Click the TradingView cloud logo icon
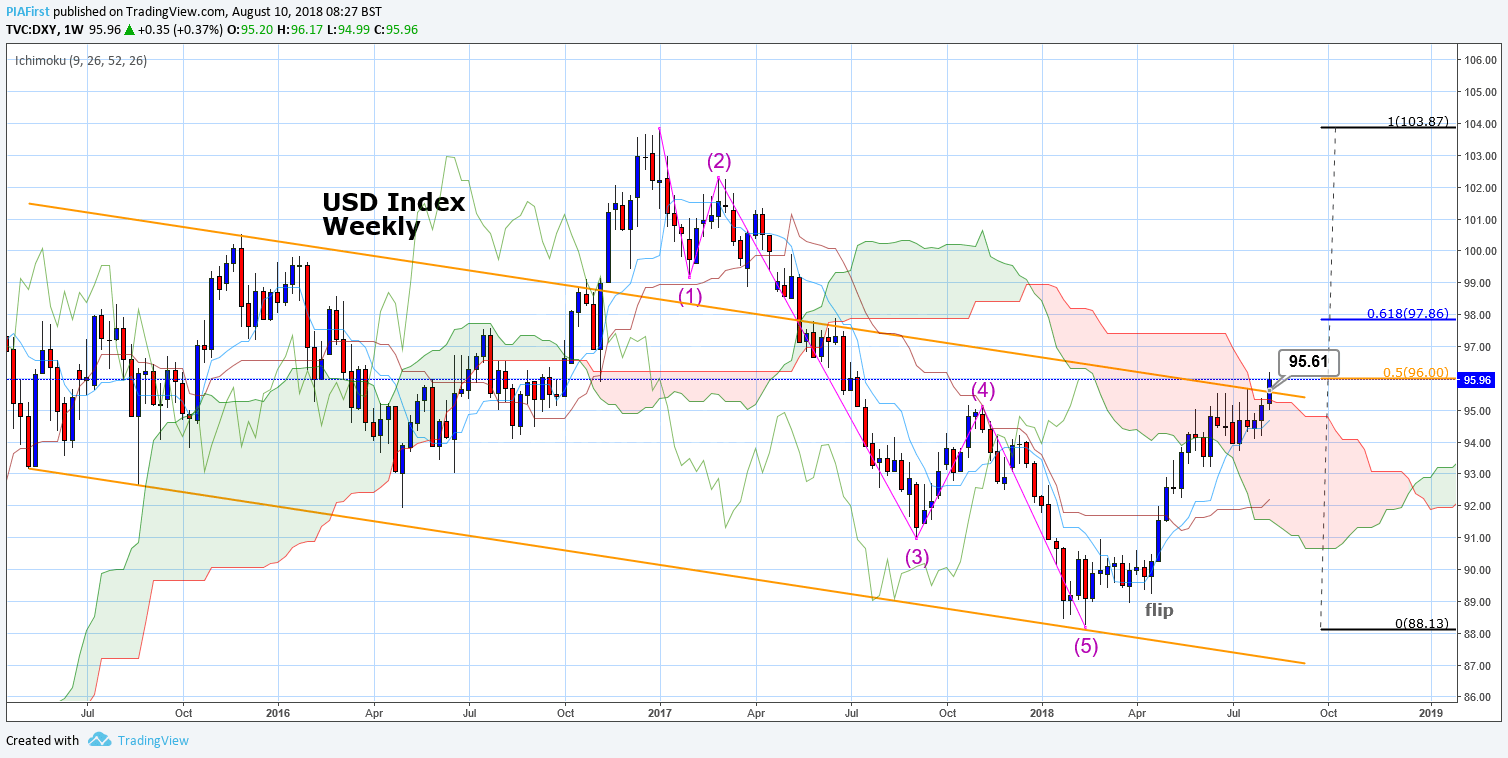Image resolution: width=1508 pixels, height=758 pixels. tap(98, 740)
